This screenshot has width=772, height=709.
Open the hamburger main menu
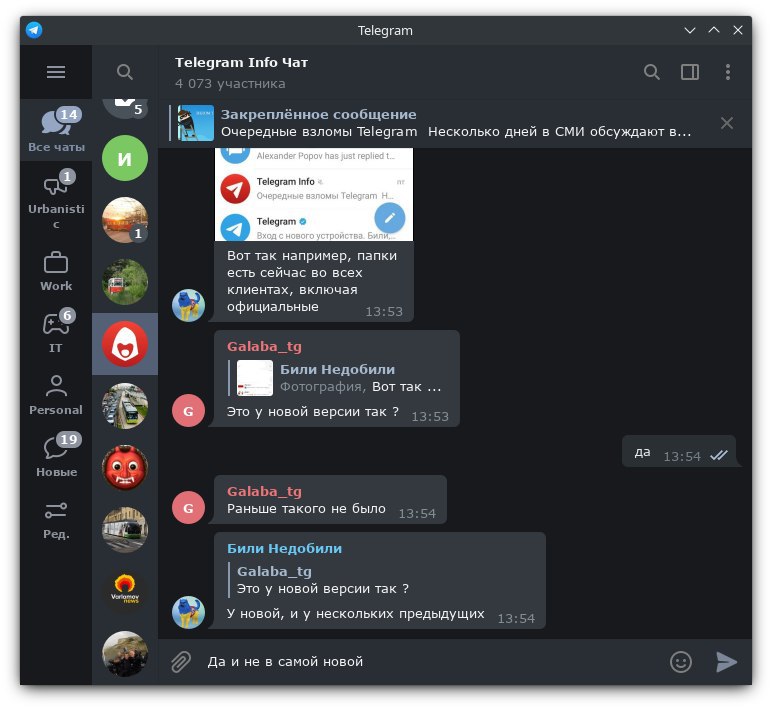pyautogui.click(x=56, y=72)
